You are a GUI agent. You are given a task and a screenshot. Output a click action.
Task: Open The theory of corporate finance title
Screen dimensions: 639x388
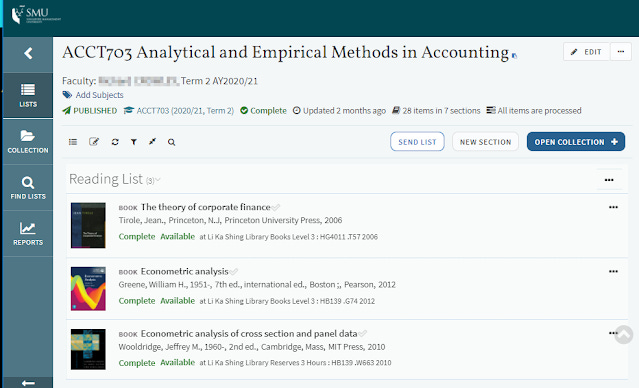(x=205, y=207)
